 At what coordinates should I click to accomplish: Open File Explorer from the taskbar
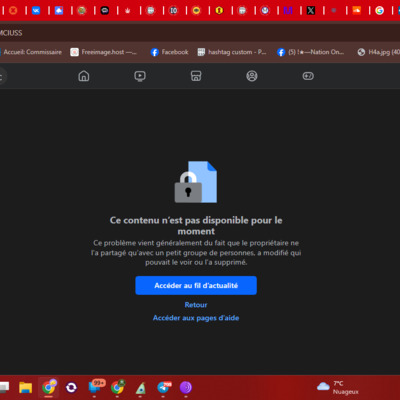pos(25,387)
